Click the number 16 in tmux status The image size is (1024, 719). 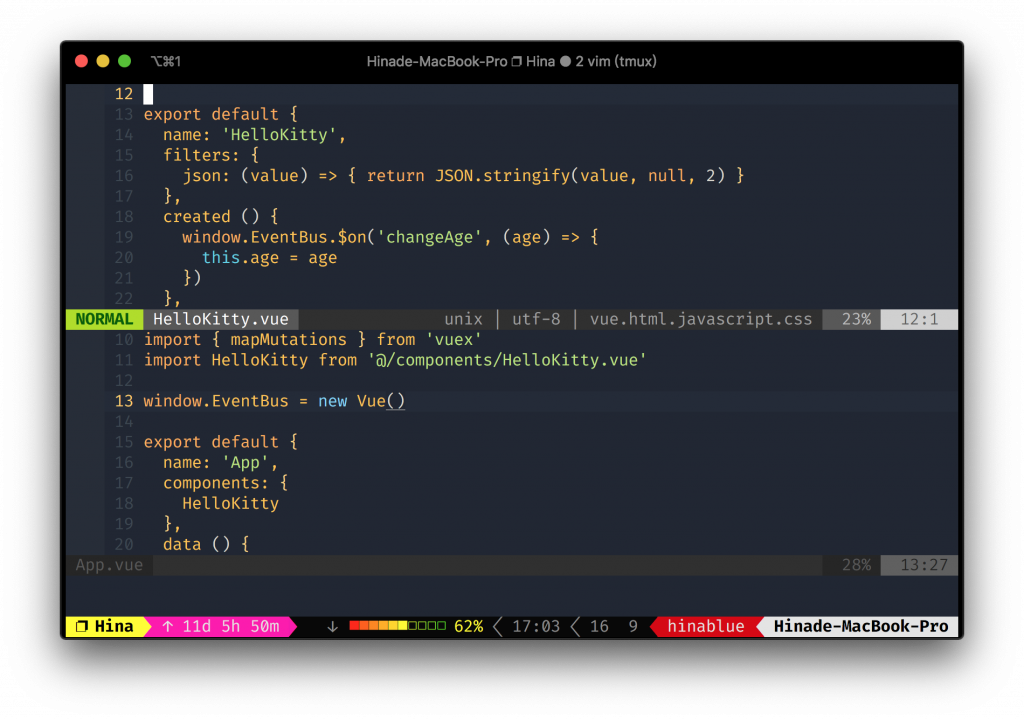599,626
